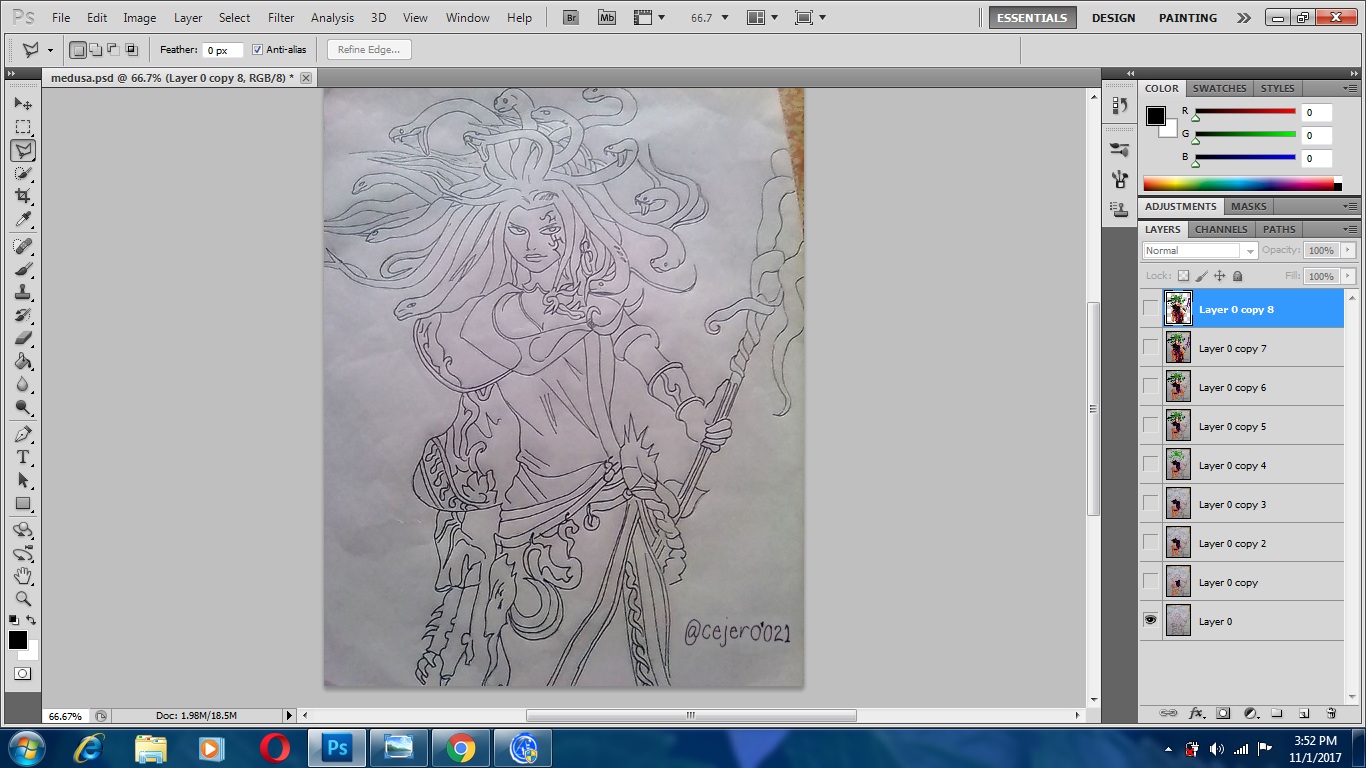Show Layer 0 copy 7 visibility

pyautogui.click(x=1150, y=348)
